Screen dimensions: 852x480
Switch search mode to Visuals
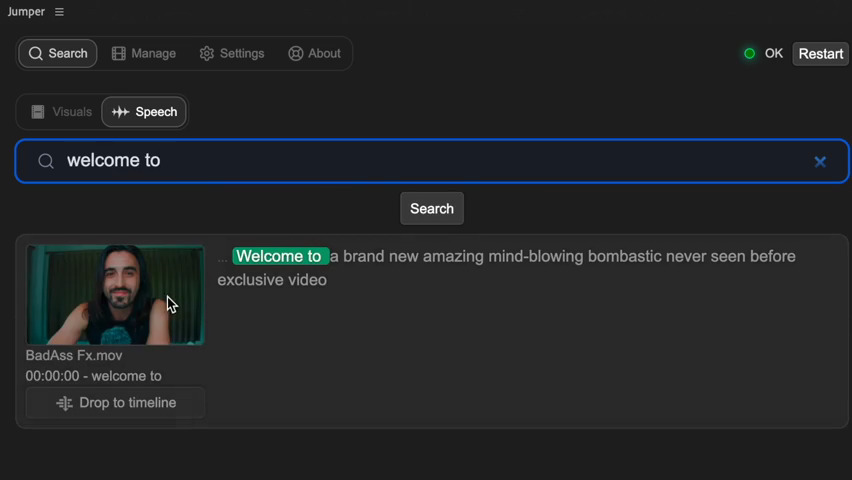61,112
